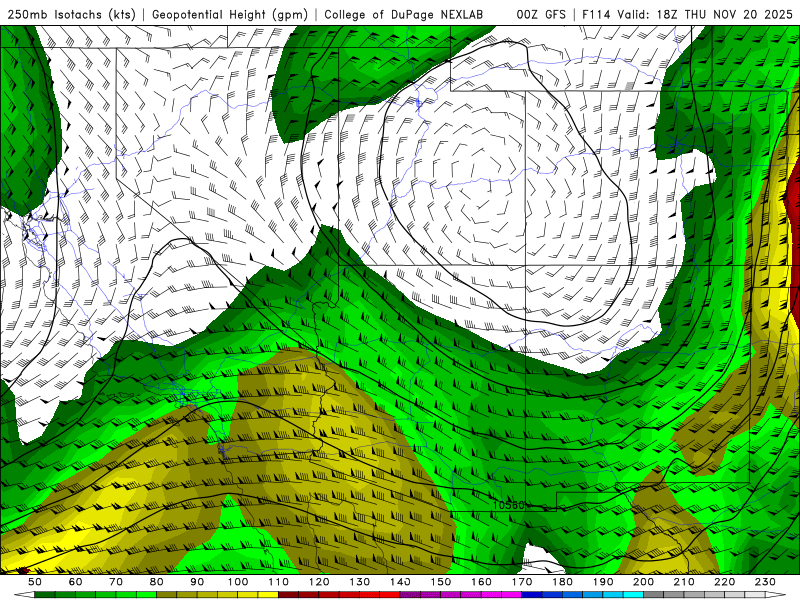This screenshot has height=600, width=800.
Task: Click the 'F114 Valid: 18Z THU NOV 20 2025' text
Action: point(687,15)
